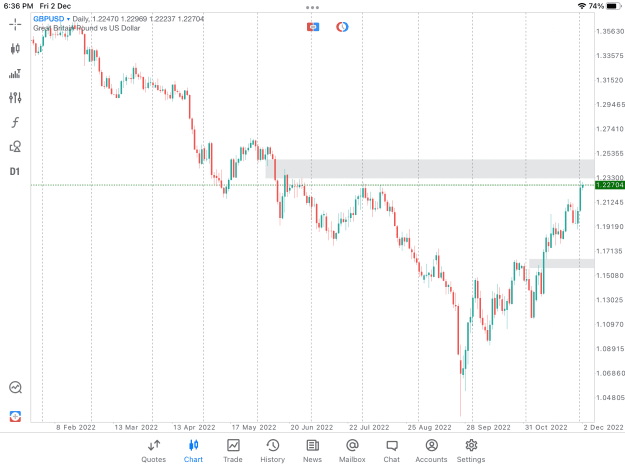Toggle the circular red-blue icon above the chart
This screenshot has height=469, width=625.
342,27
